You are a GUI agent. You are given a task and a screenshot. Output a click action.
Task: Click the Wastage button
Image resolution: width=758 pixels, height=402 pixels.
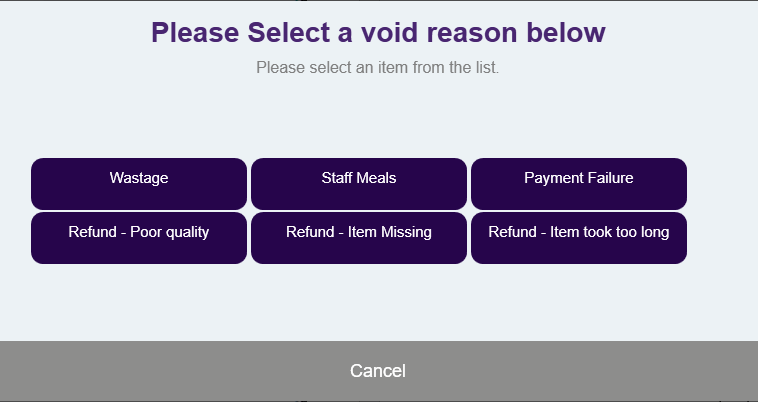(x=139, y=184)
